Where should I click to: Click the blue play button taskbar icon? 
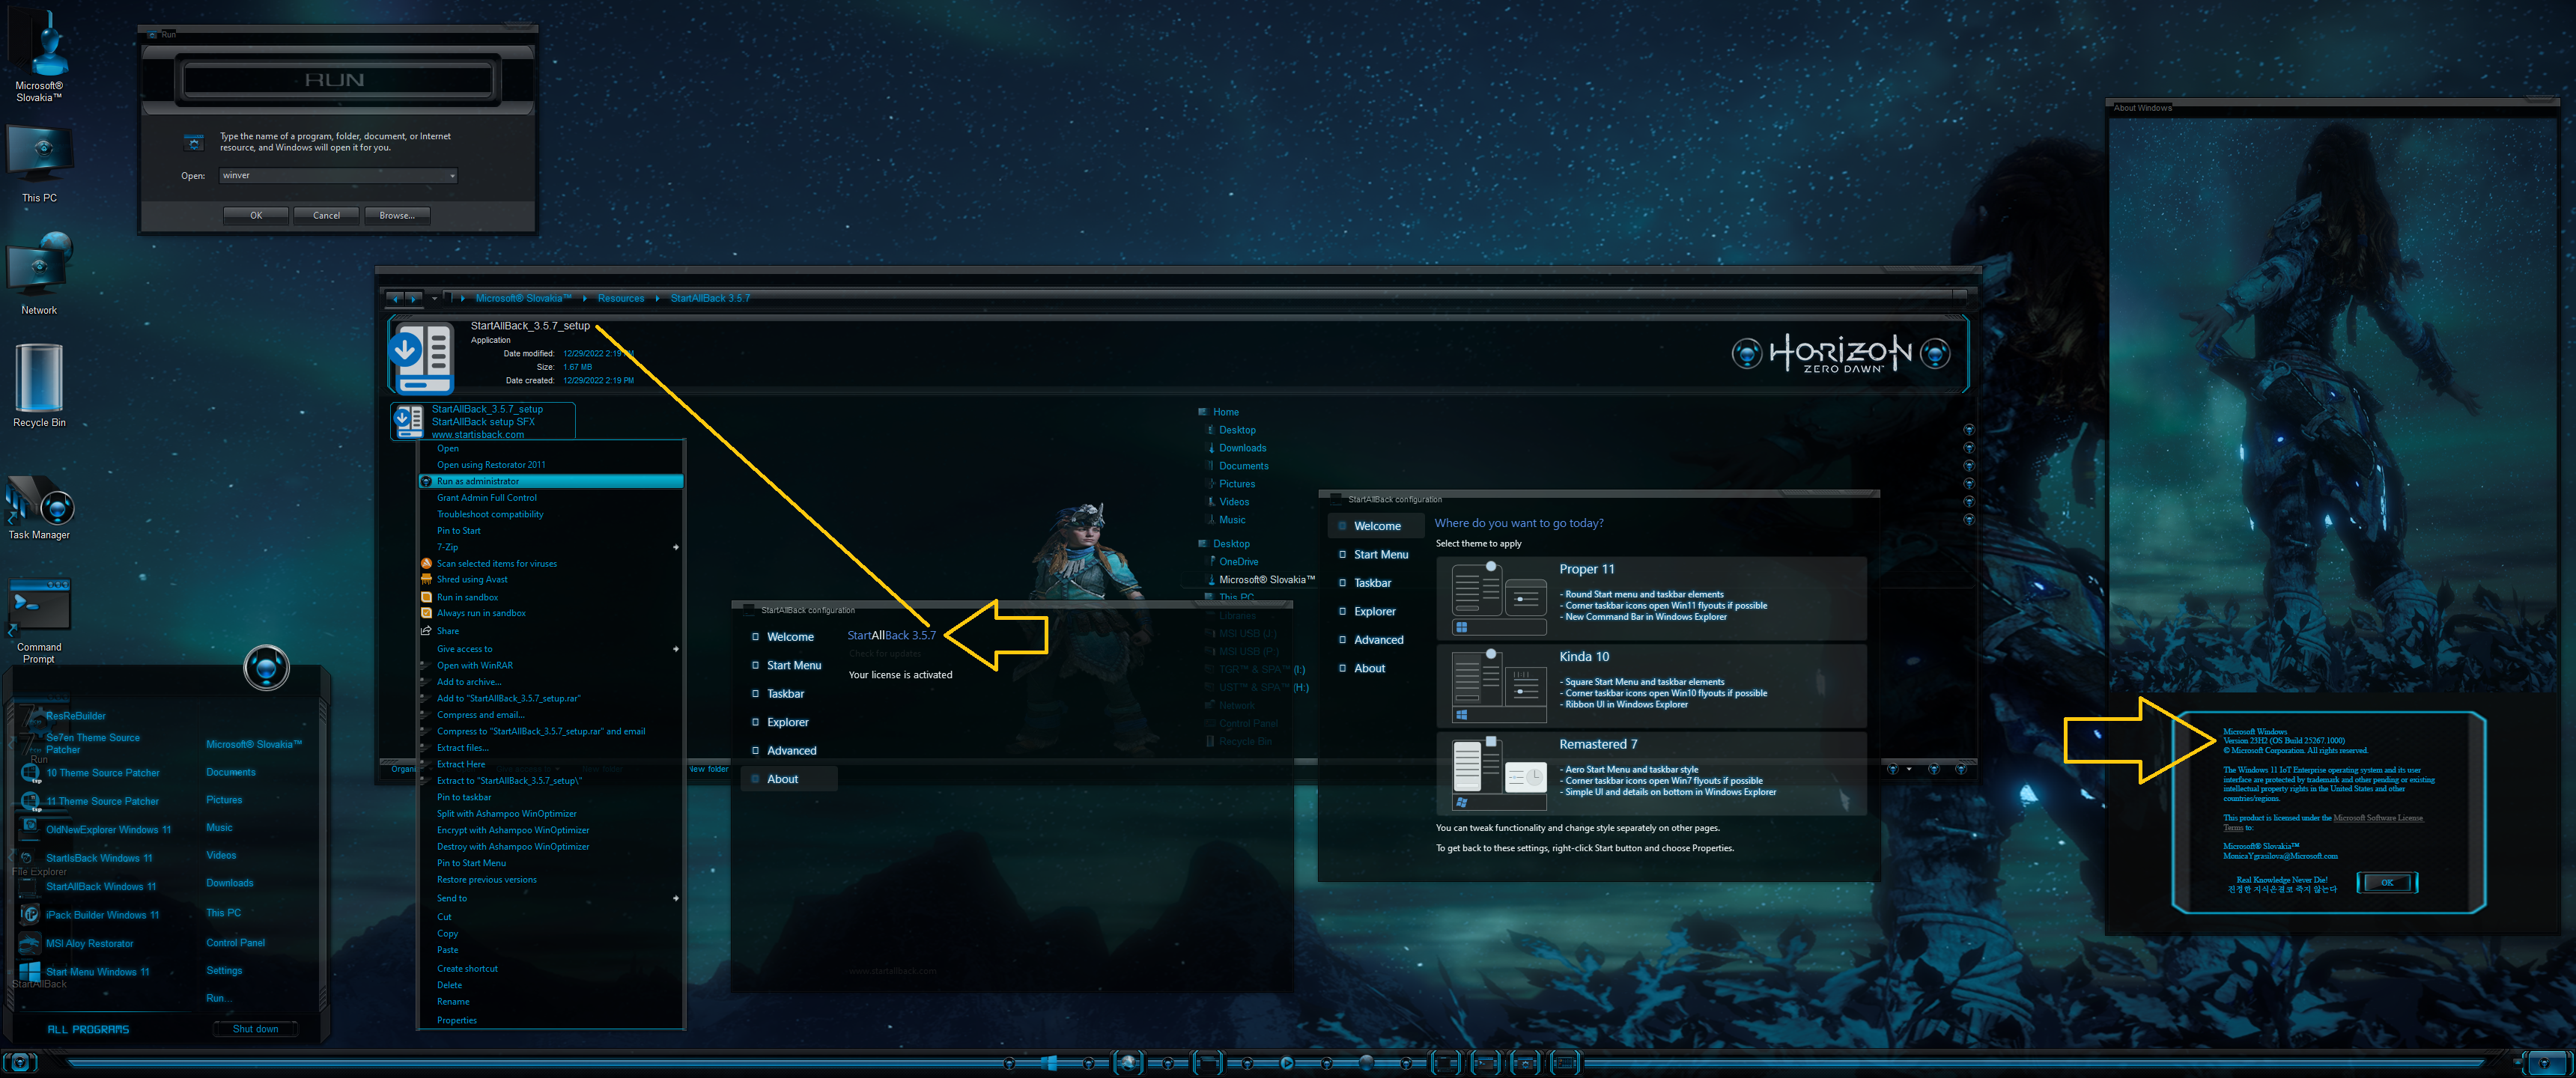click(x=1287, y=1063)
